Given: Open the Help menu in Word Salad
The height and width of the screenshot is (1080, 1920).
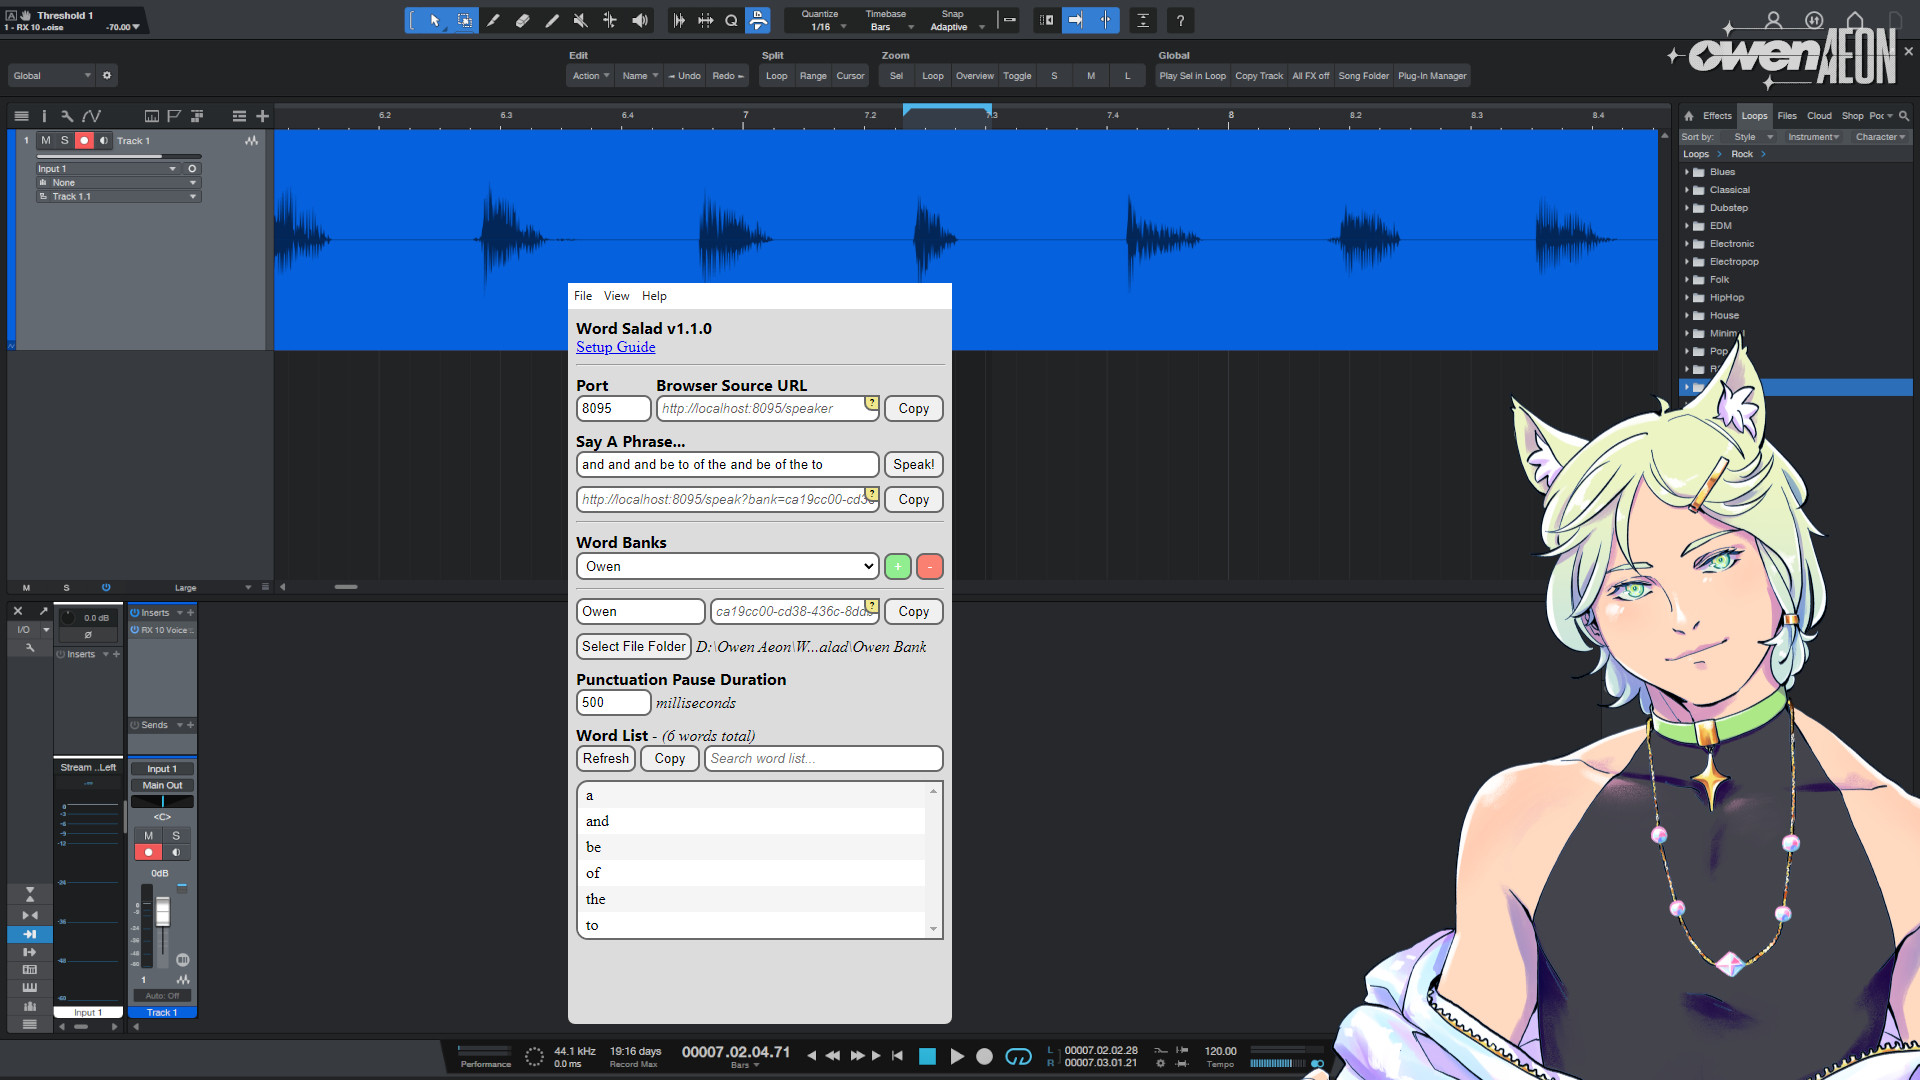Looking at the screenshot, I should click(654, 296).
